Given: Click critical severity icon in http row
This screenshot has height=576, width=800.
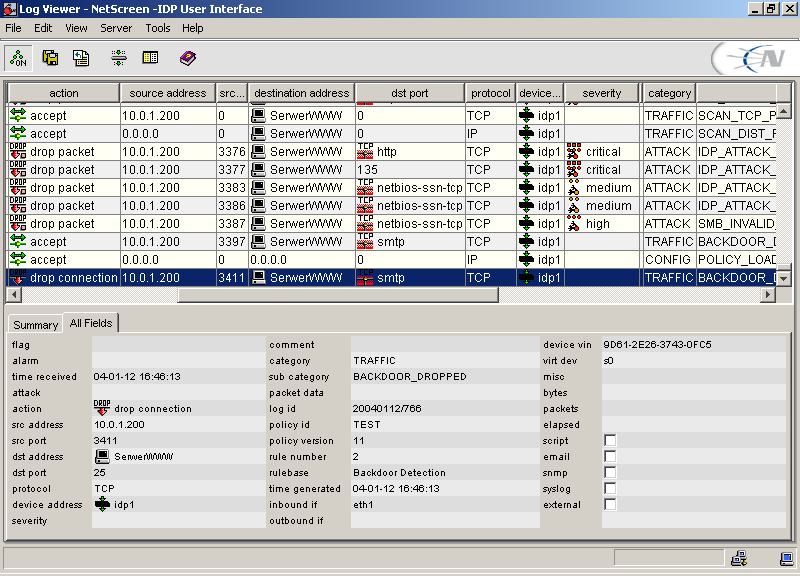Looking at the screenshot, I should coord(574,152).
